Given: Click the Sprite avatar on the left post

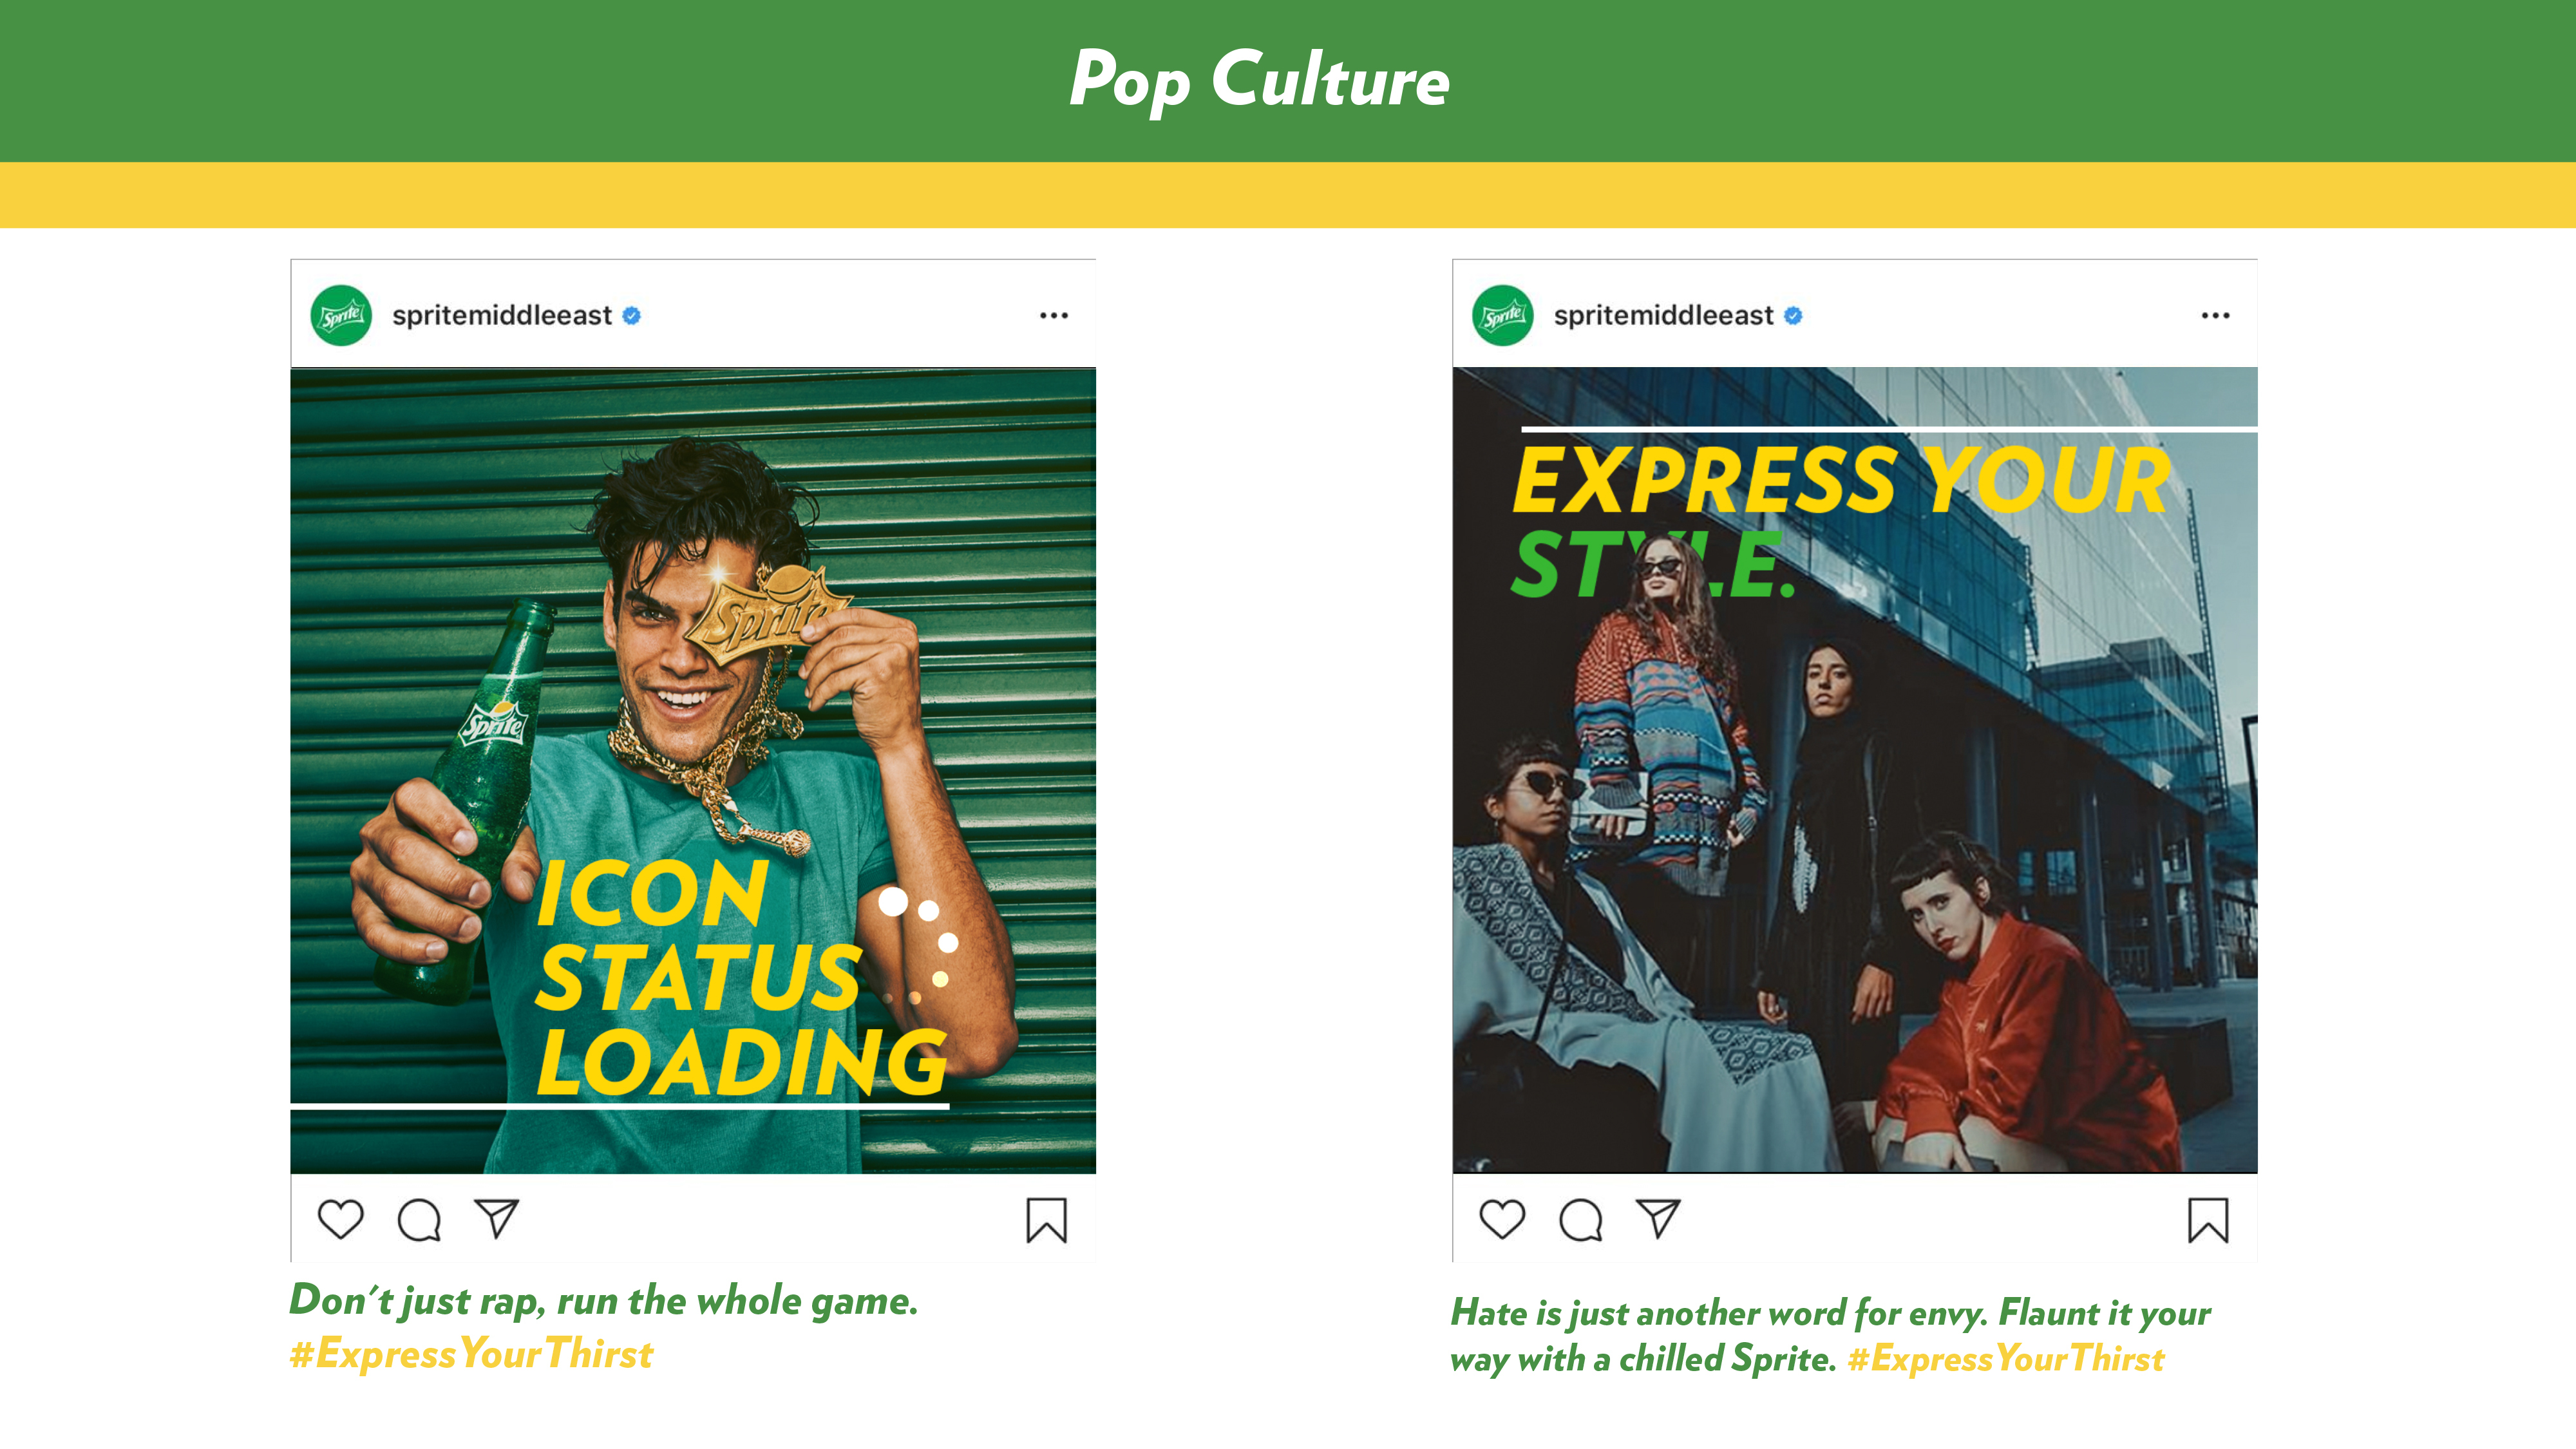Looking at the screenshot, I should 341,315.
